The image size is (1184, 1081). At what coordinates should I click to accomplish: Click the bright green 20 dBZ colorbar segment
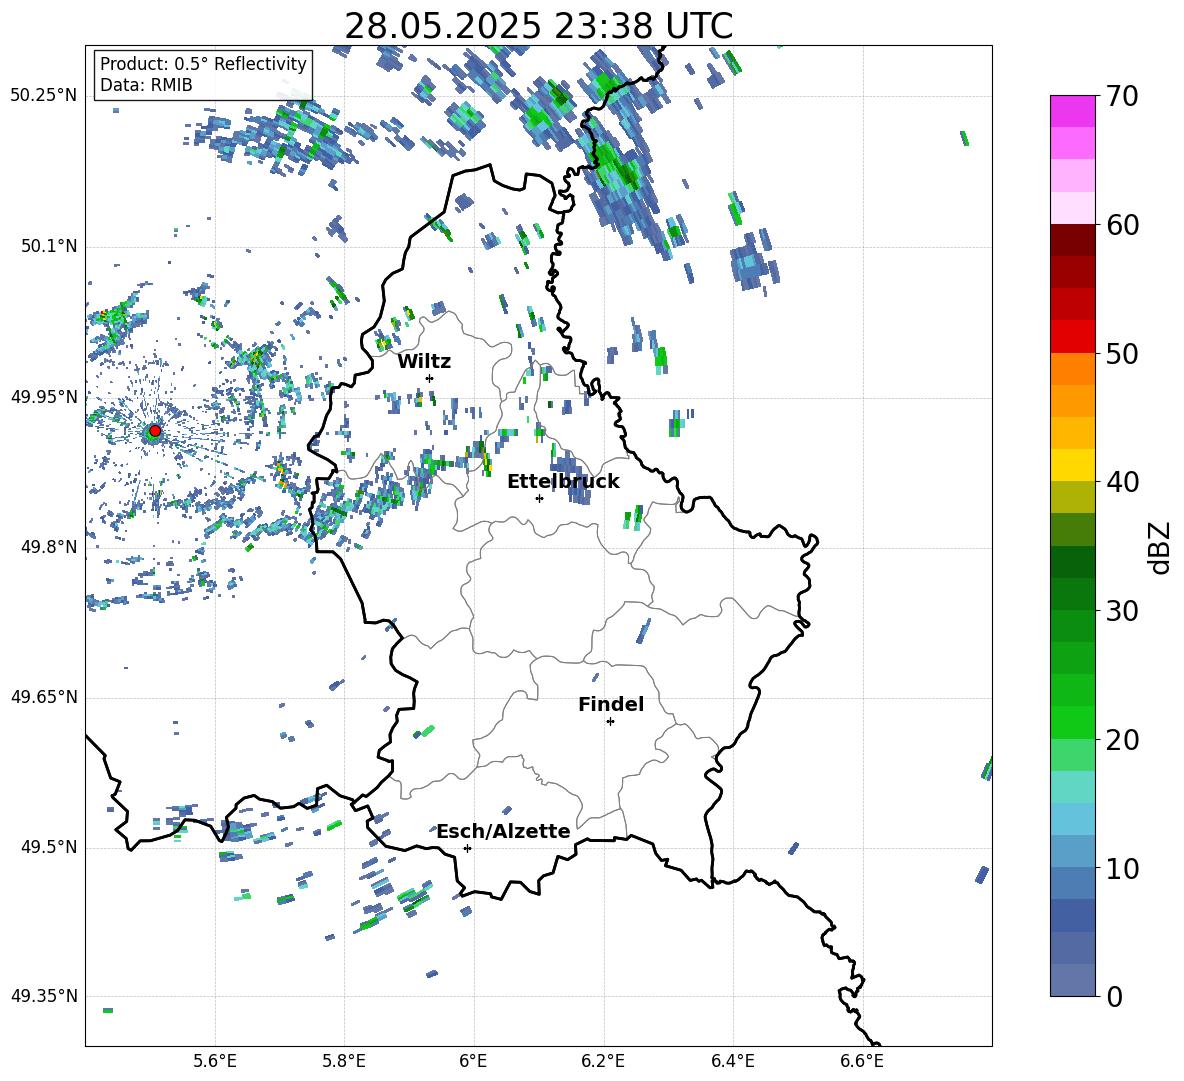[x=1073, y=722]
